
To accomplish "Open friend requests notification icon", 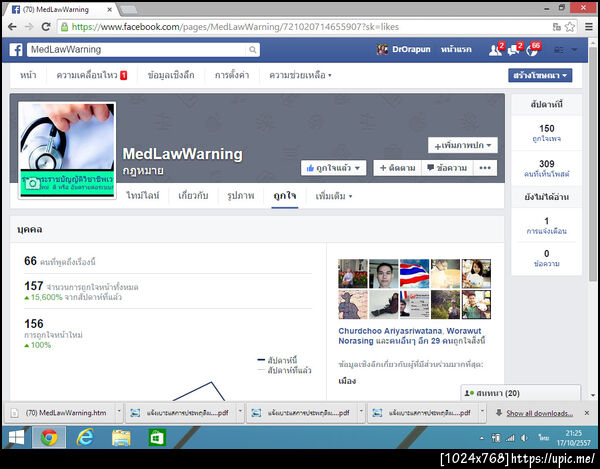I will pyautogui.click(x=496, y=50).
